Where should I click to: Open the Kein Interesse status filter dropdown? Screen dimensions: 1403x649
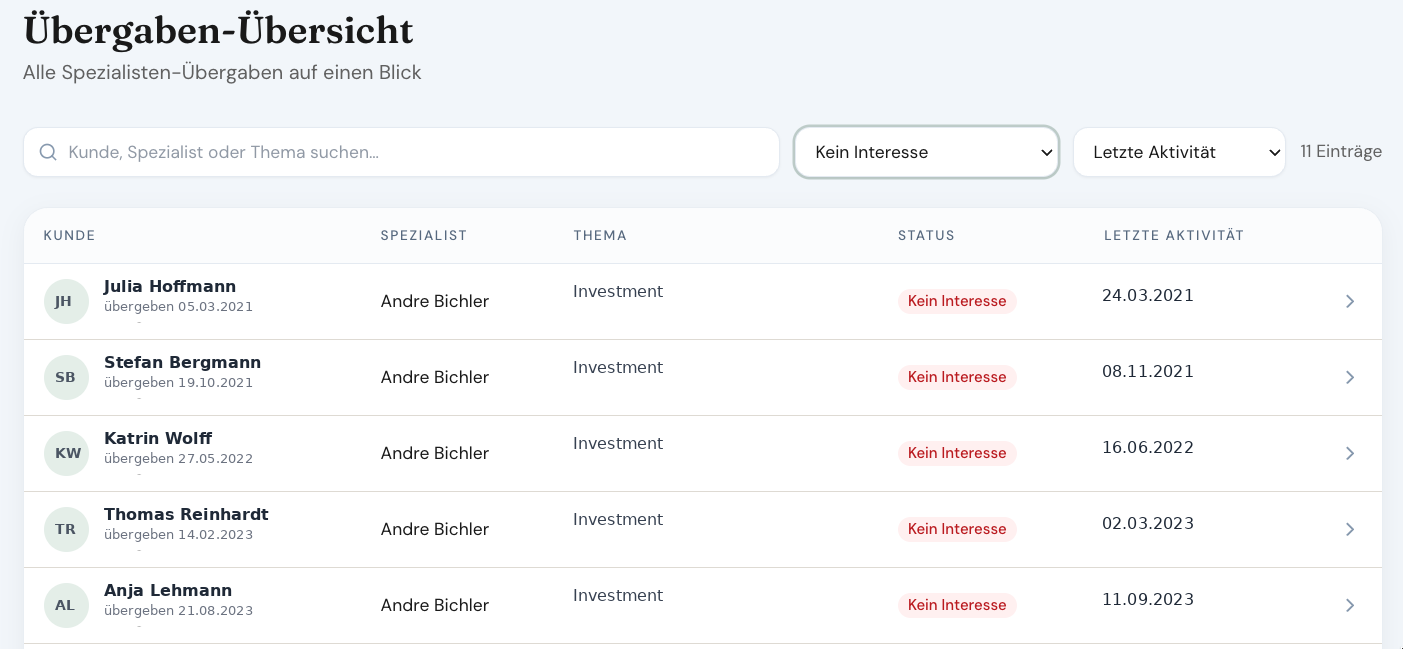point(926,152)
